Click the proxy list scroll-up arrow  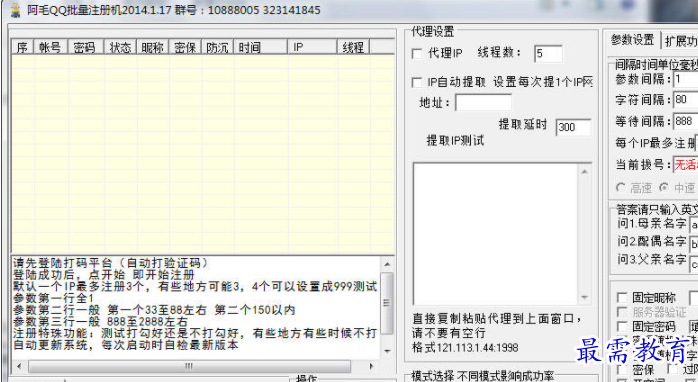click(x=584, y=171)
